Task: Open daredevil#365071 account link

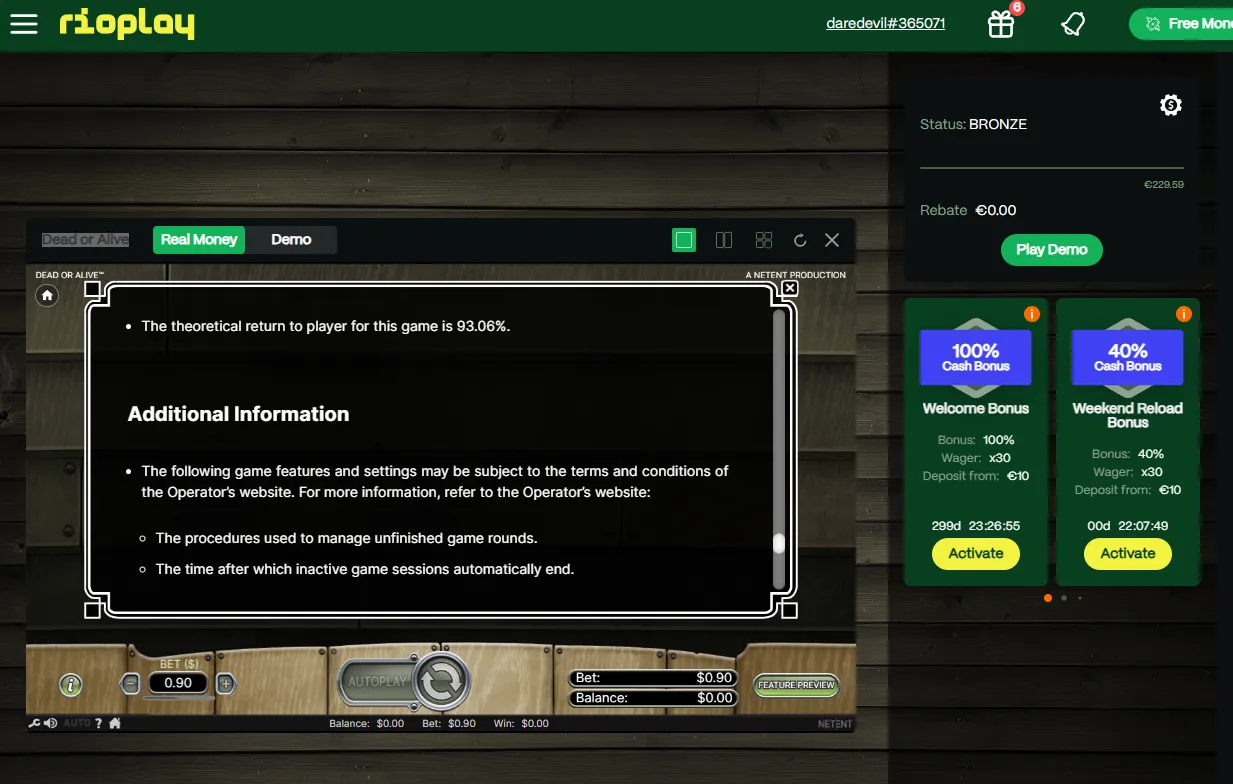Action: [886, 24]
